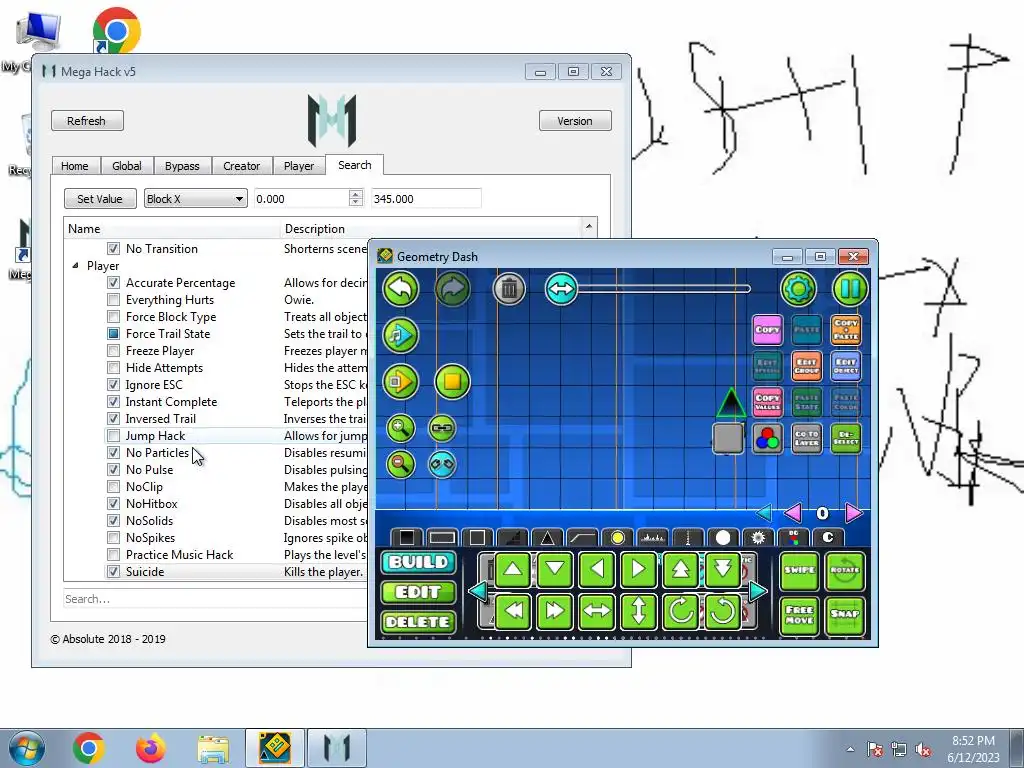Zoom in with the magnifier plus
Screen dimensions: 1024x768
pyautogui.click(x=400, y=428)
